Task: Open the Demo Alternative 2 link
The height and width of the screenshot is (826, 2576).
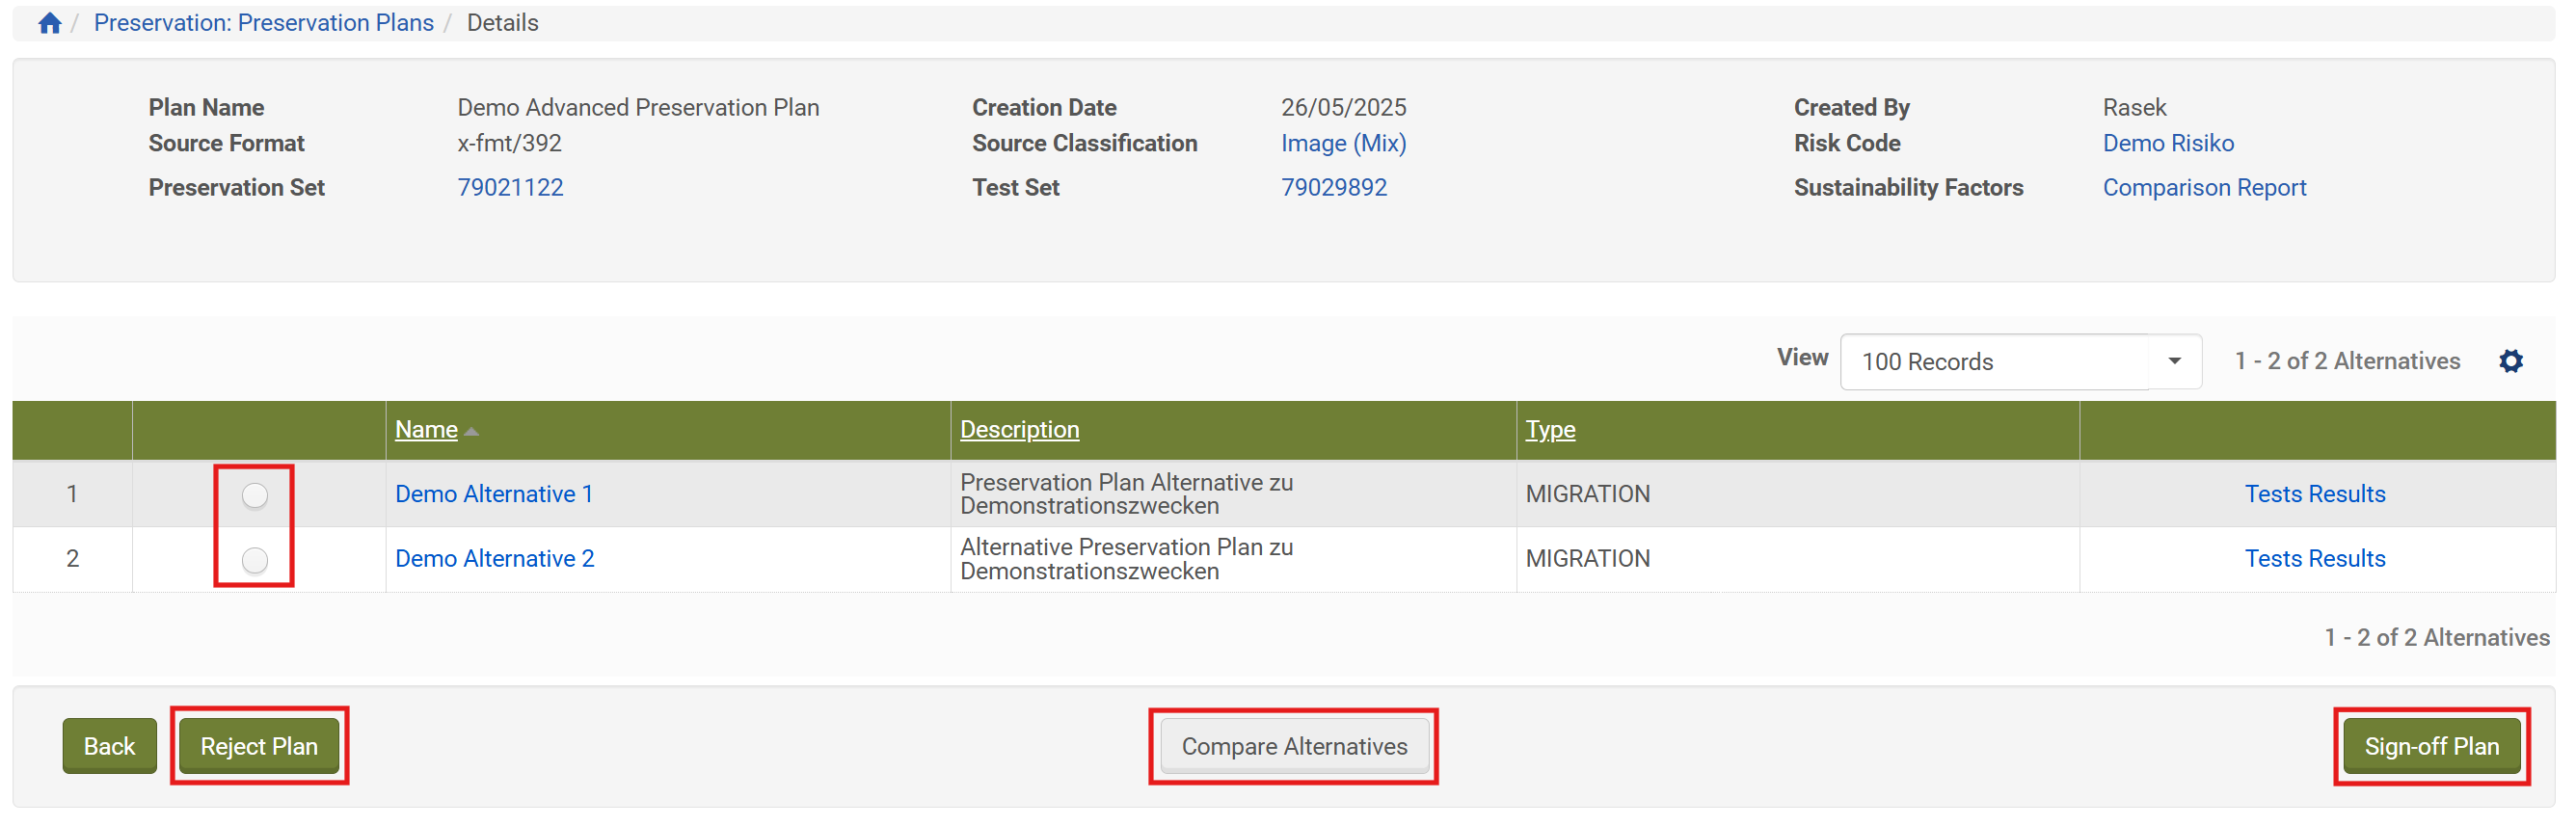Action: [495, 559]
